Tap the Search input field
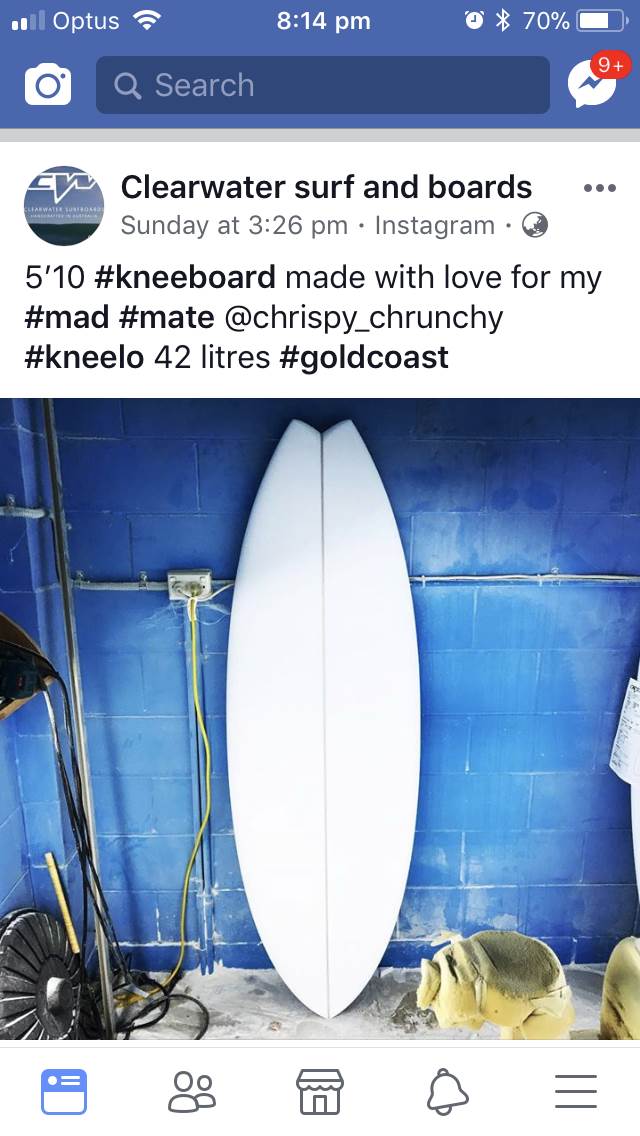 (323, 85)
